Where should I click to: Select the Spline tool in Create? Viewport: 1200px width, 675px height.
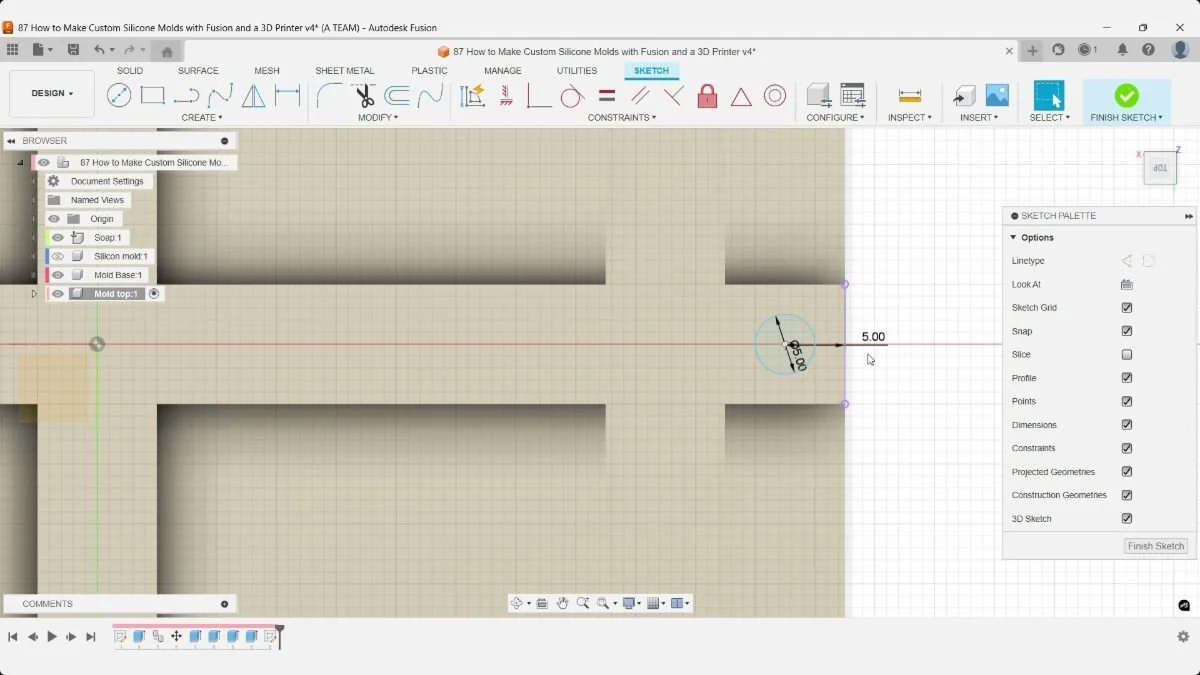click(220, 95)
